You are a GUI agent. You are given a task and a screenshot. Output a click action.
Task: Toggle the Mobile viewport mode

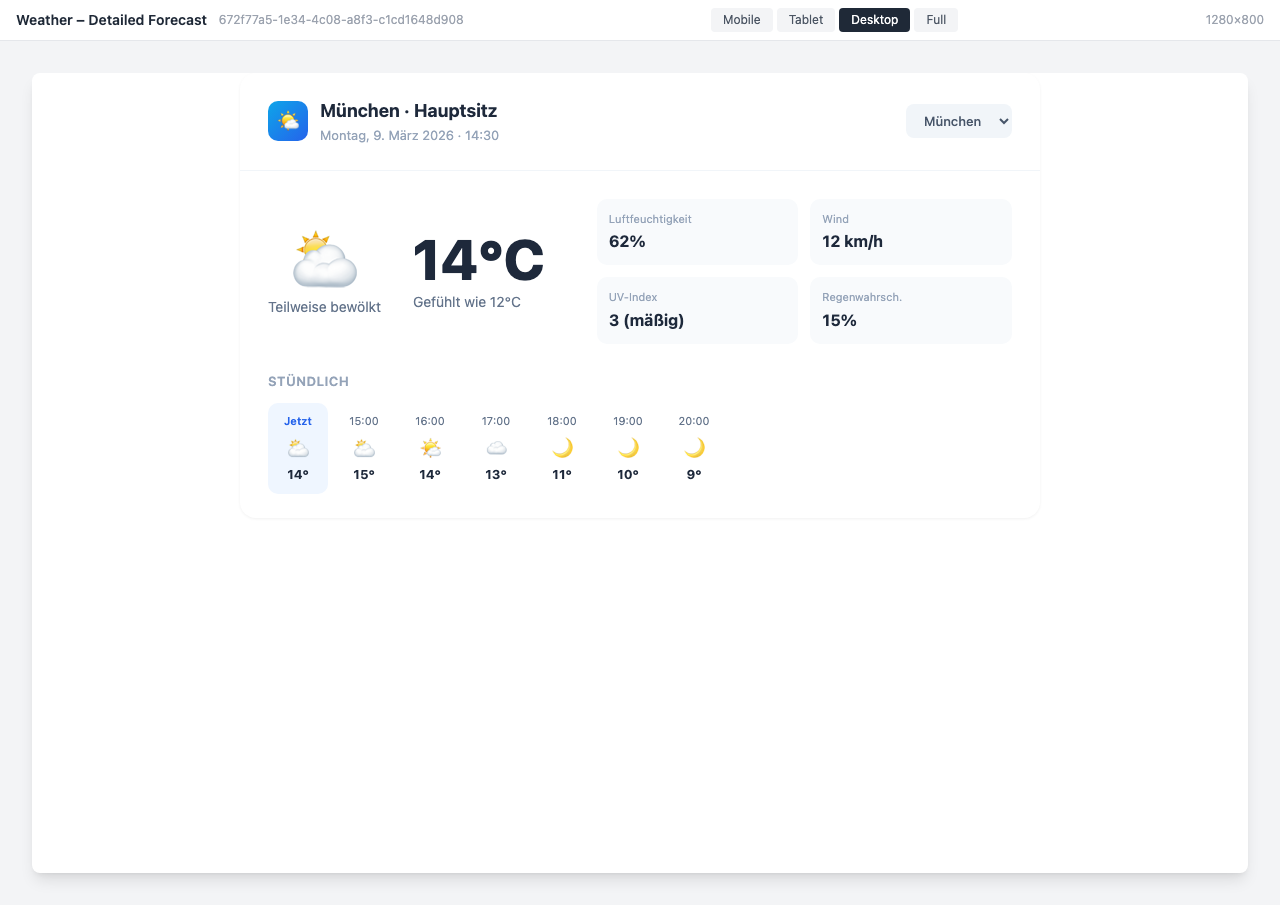pyautogui.click(x=741, y=19)
